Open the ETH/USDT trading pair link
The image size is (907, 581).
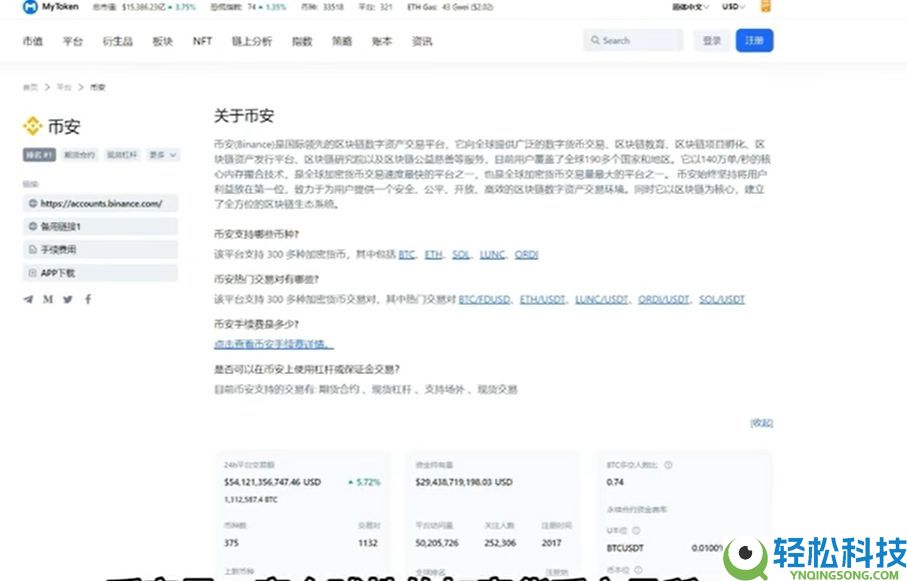point(543,300)
